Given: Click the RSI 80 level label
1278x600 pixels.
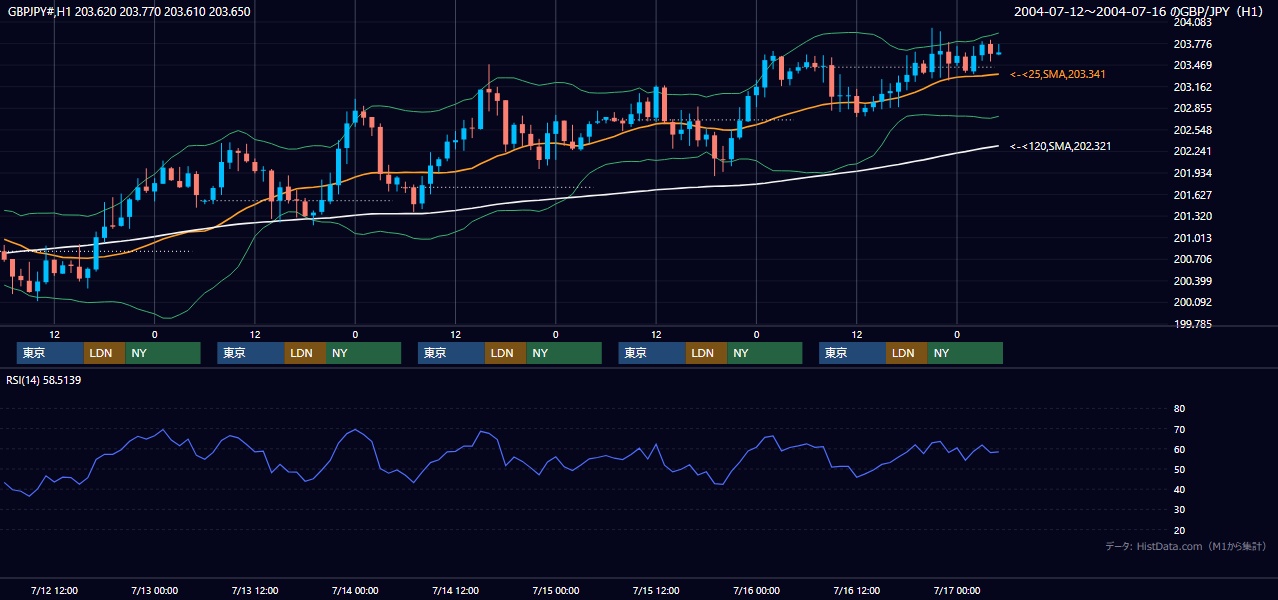Looking at the screenshot, I should click(1179, 409).
